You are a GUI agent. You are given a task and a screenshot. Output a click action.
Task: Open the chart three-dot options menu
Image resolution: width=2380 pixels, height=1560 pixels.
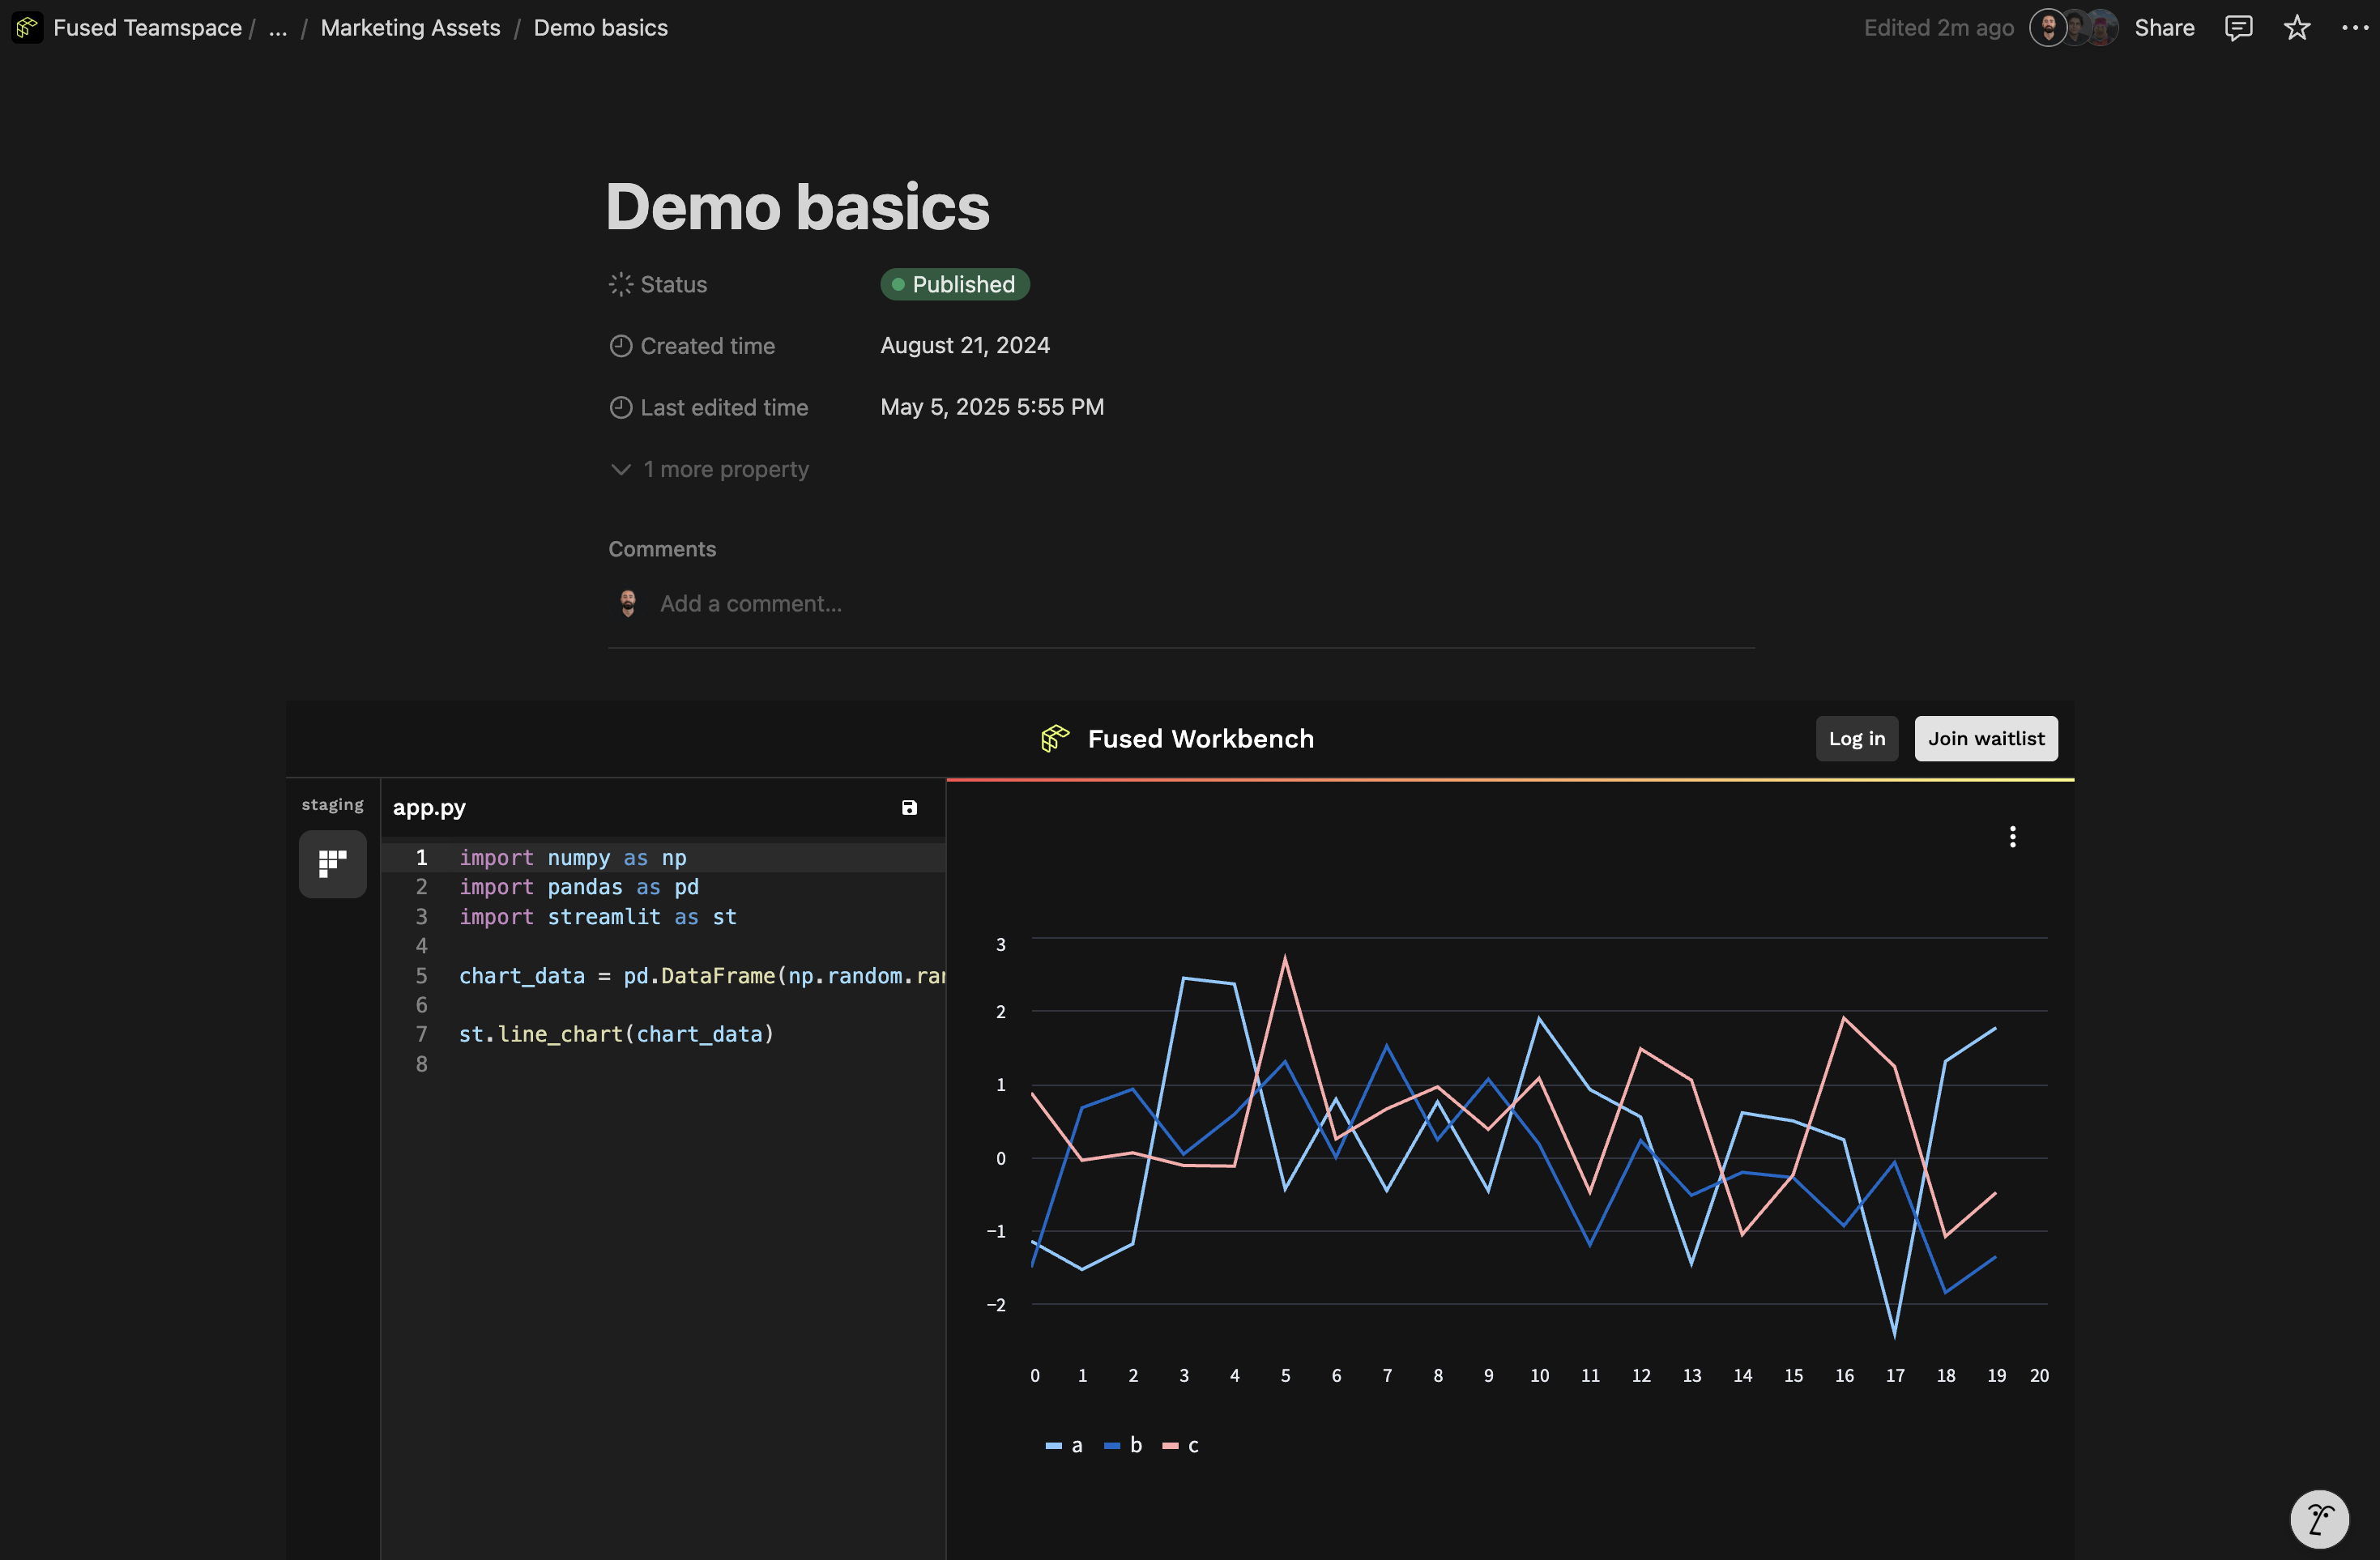click(2012, 836)
